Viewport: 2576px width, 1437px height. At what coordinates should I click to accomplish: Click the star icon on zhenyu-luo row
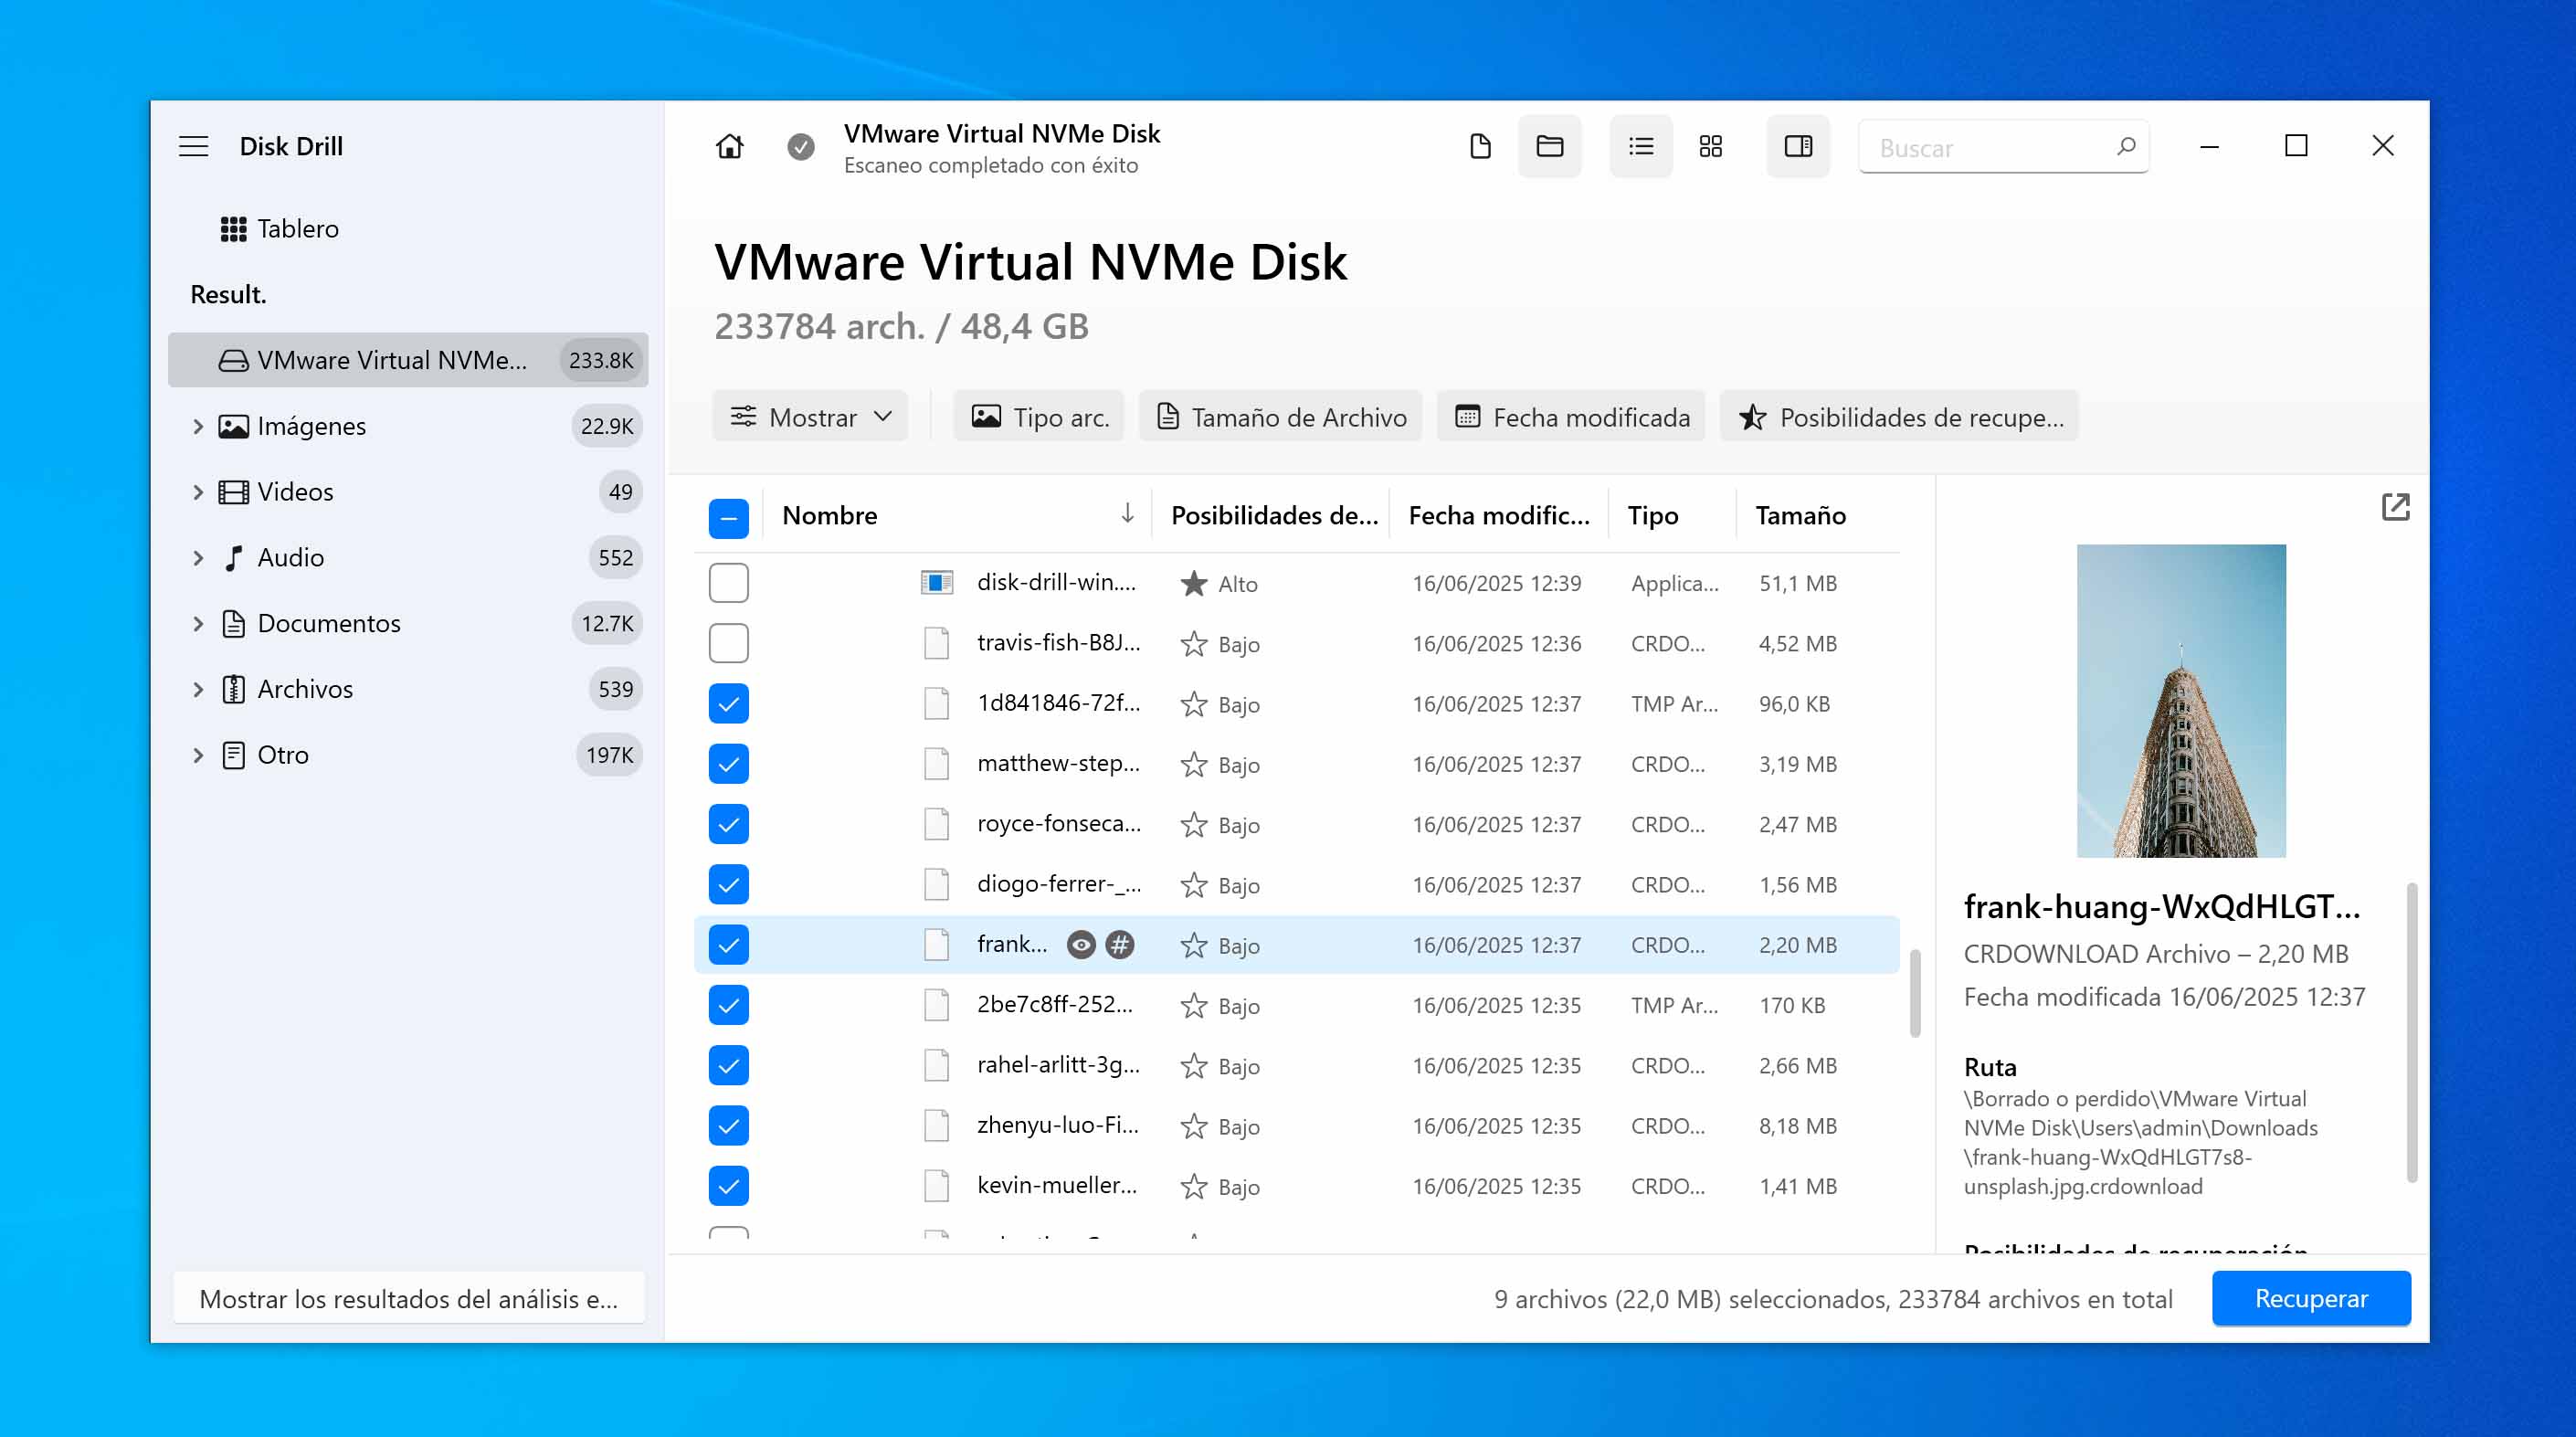tap(1193, 1126)
